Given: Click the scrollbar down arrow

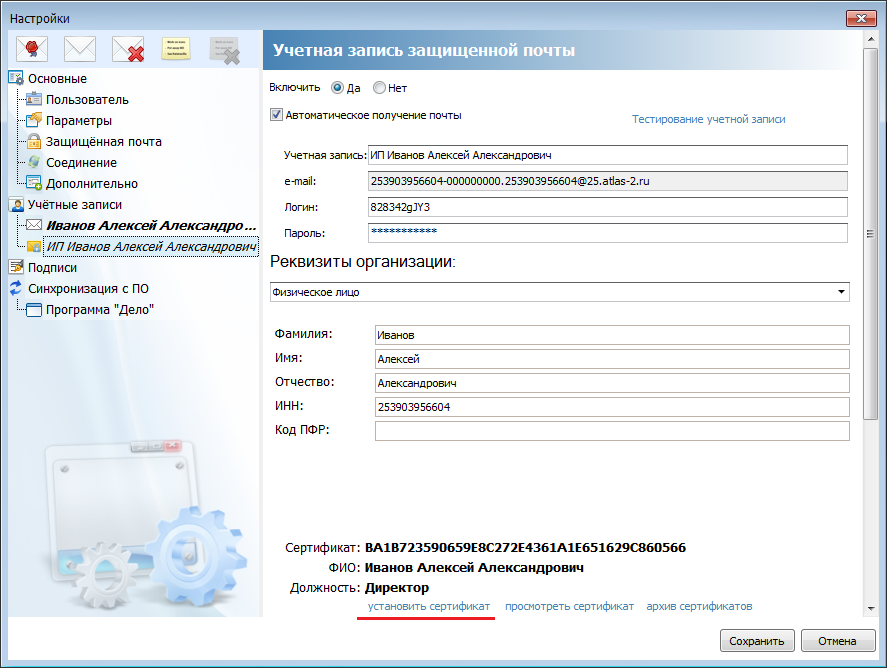Looking at the screenshot, I should (871, 609).
